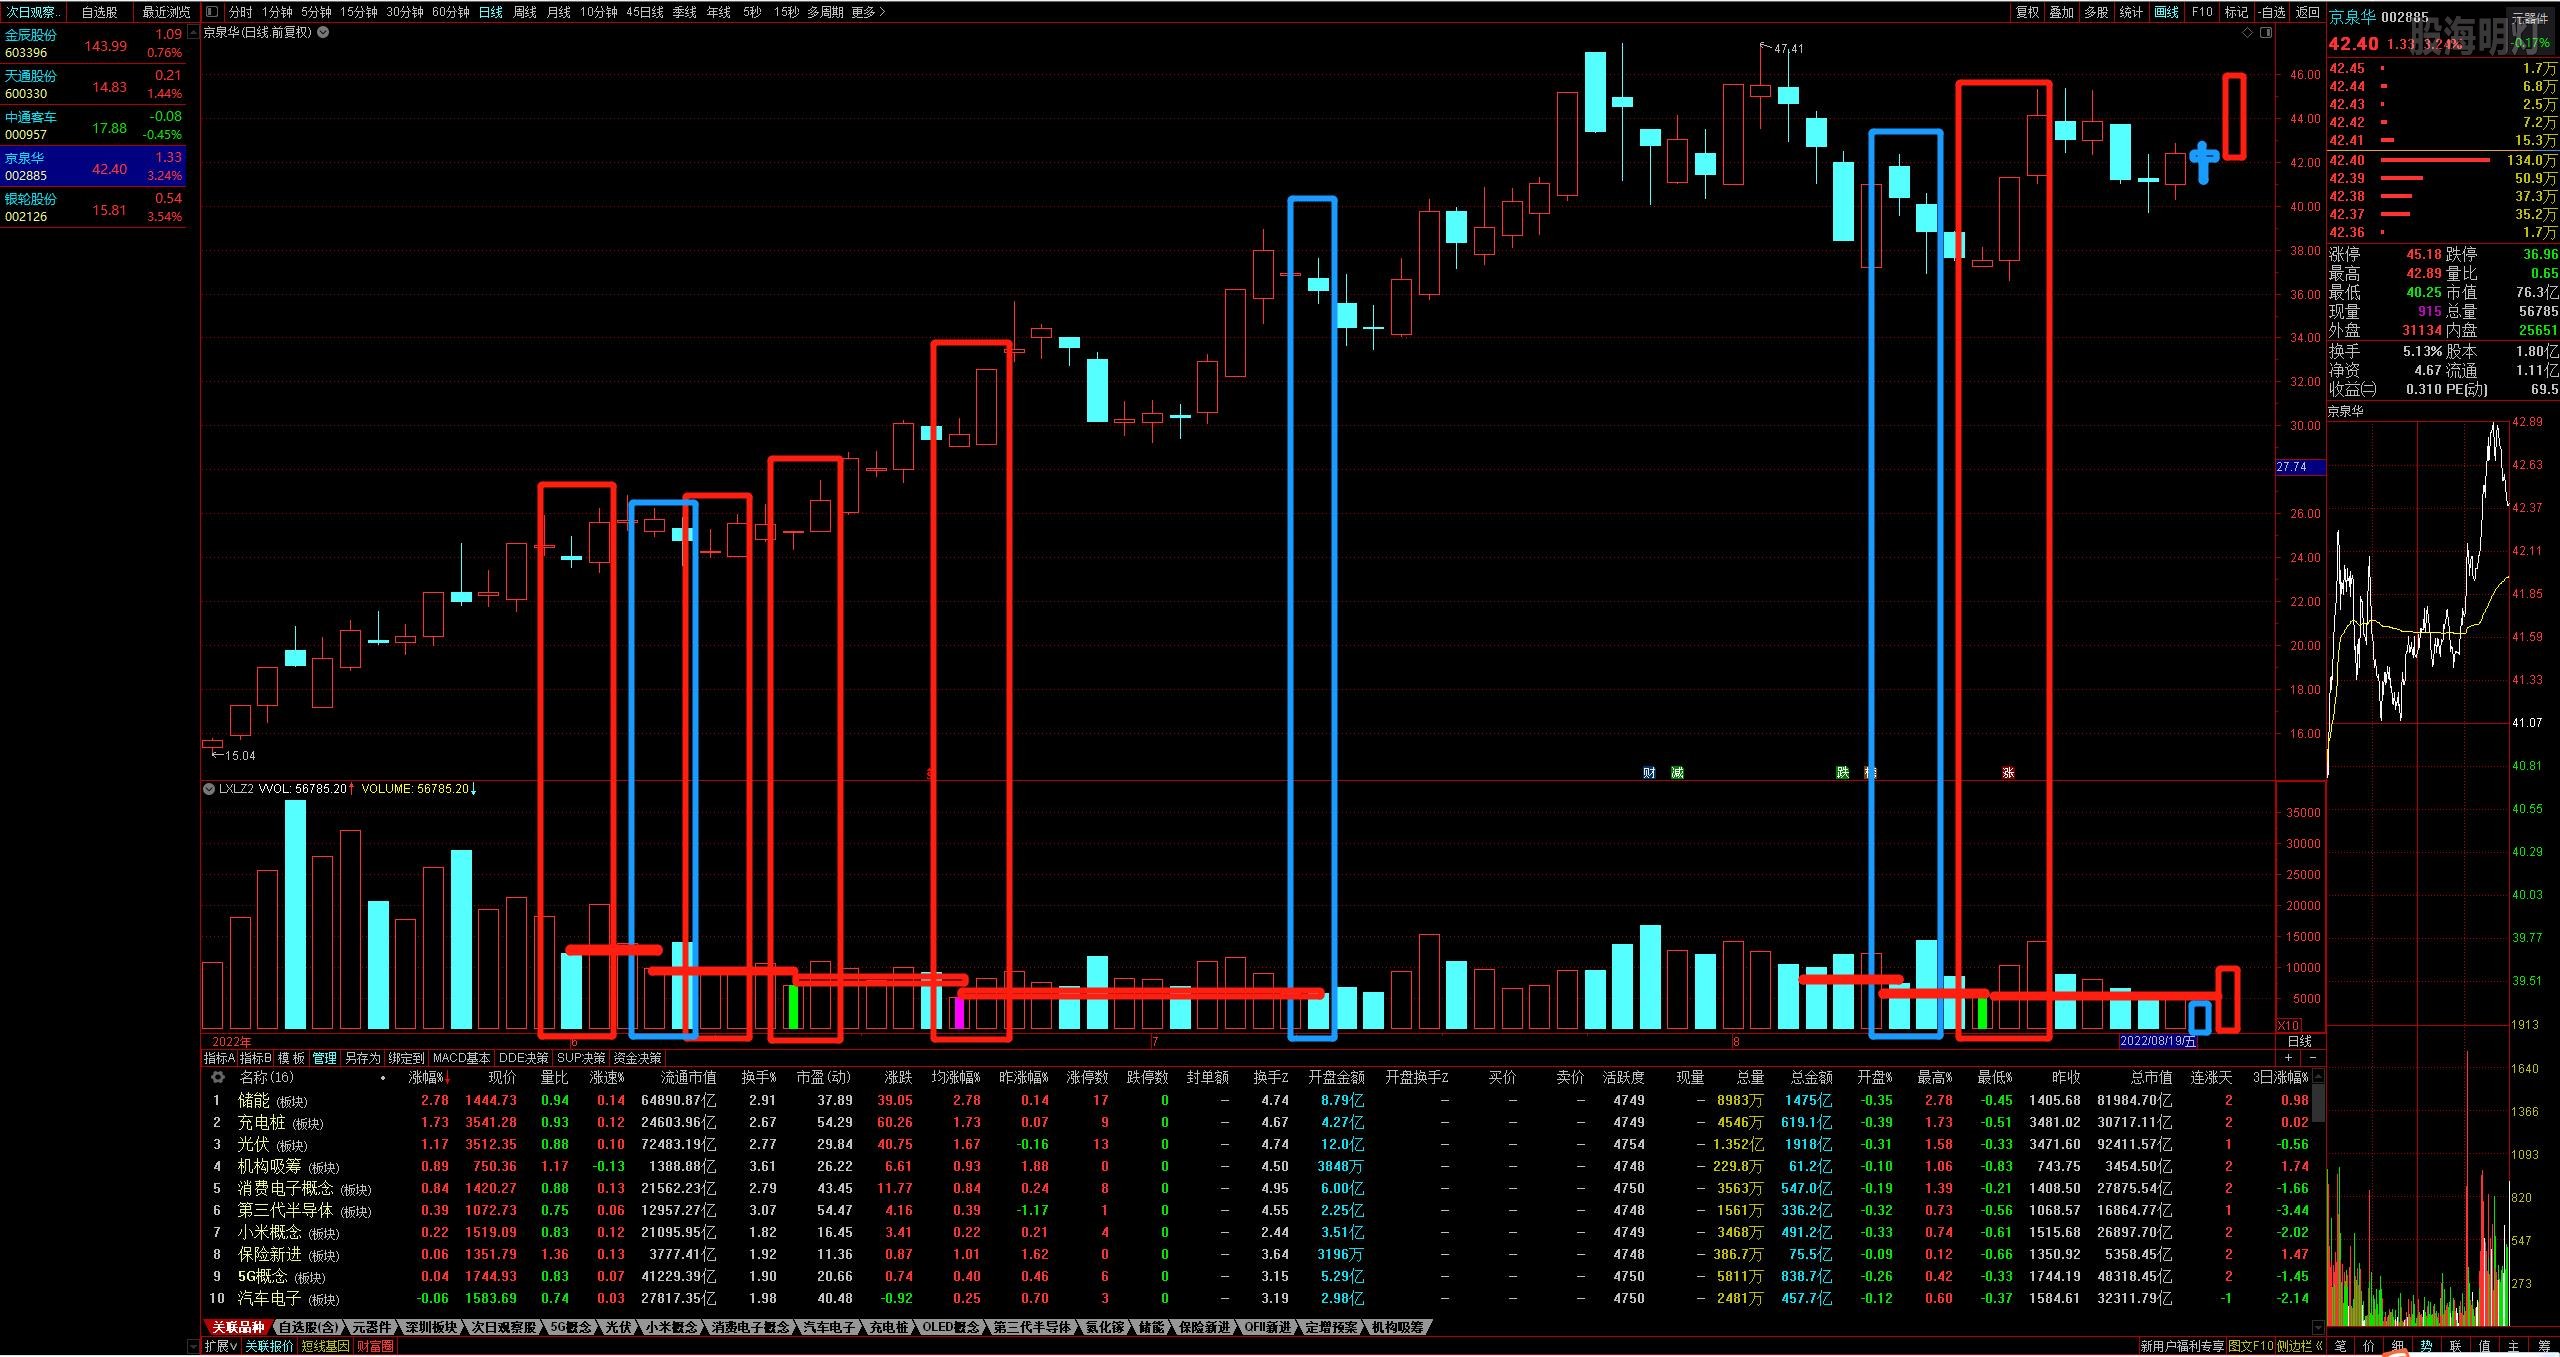
Task: Select the 5分钟 timeframe
Action: [316, 12]
